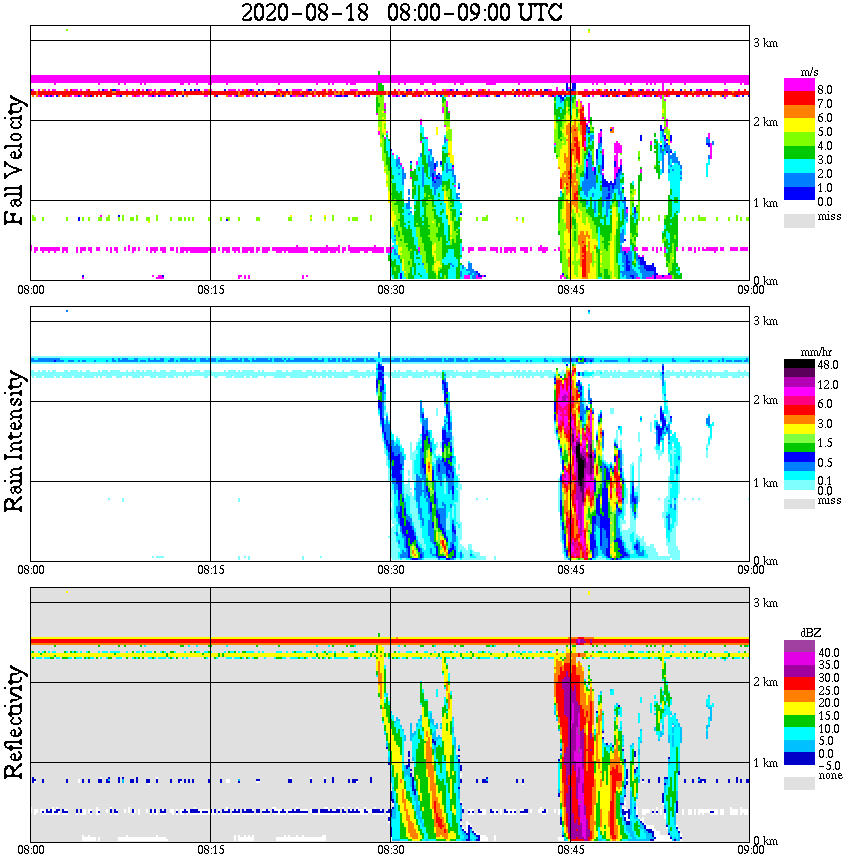The width and height of the screenshot is (850, 868).
Task: Click the "08:15" tick under Rain Intensity panel
Action: (210, 570)
